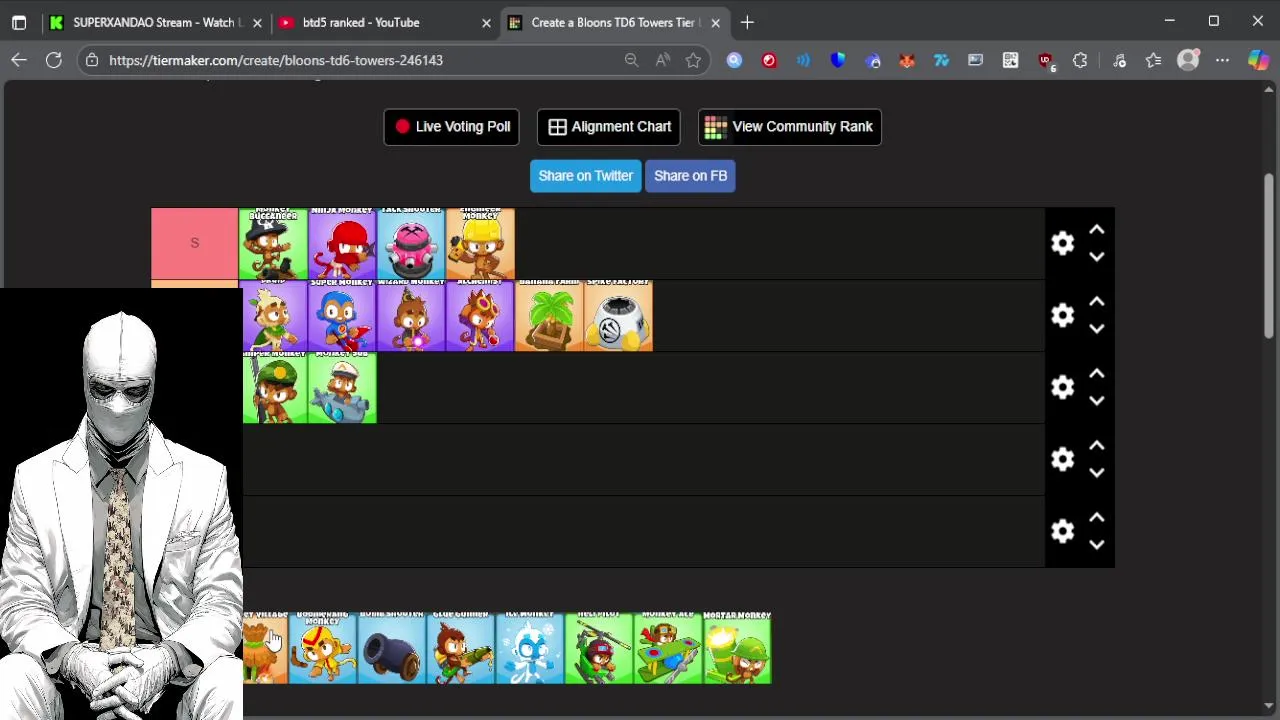This screenshot has width=1280, height=720.
Task: Select the Spike Factory tower tile
Action: [618, 315]
